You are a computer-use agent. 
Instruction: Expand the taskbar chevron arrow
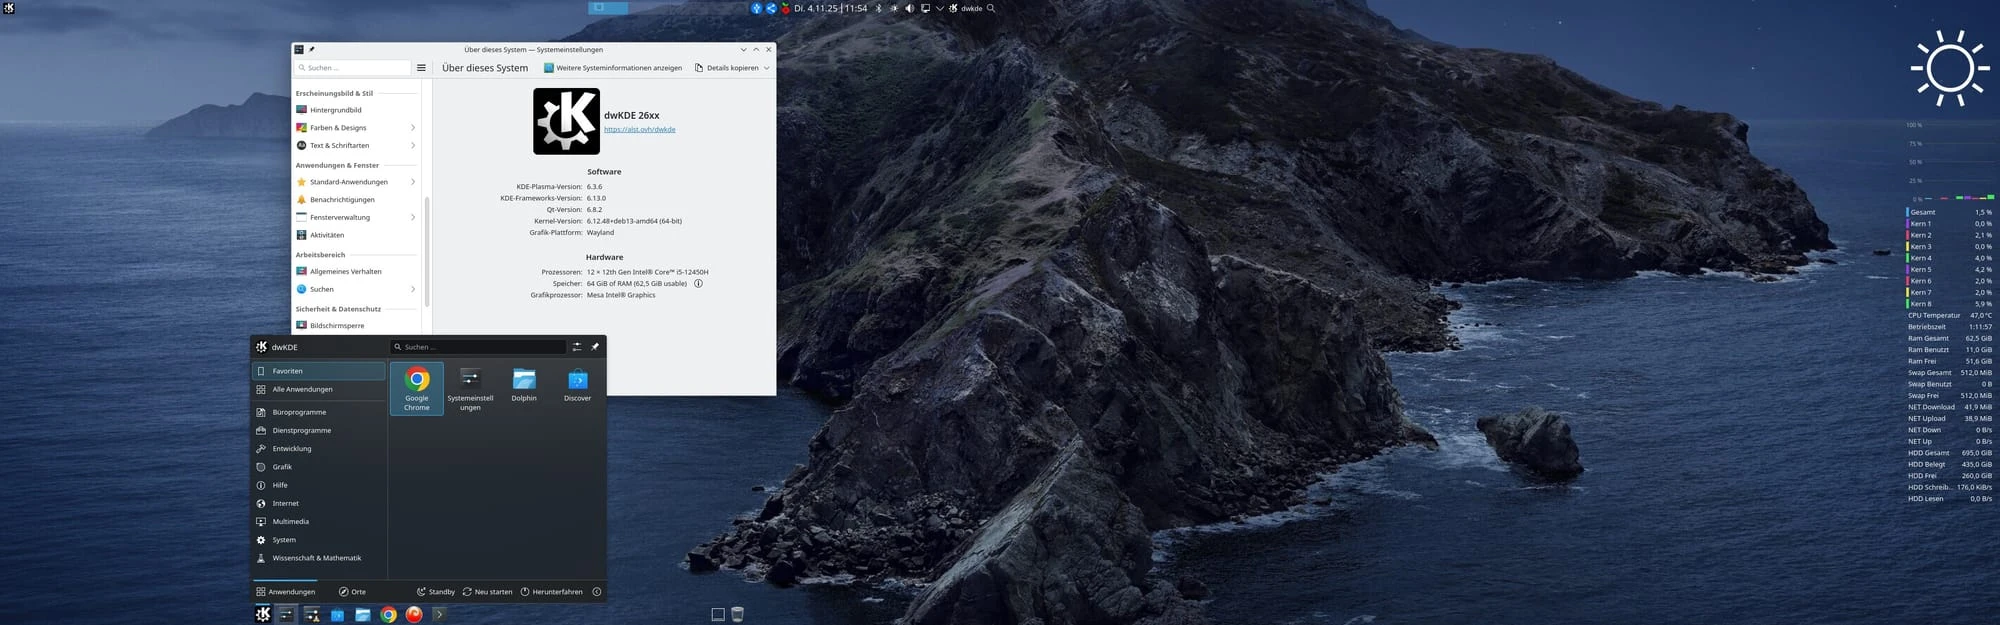(x=438, y=614)
